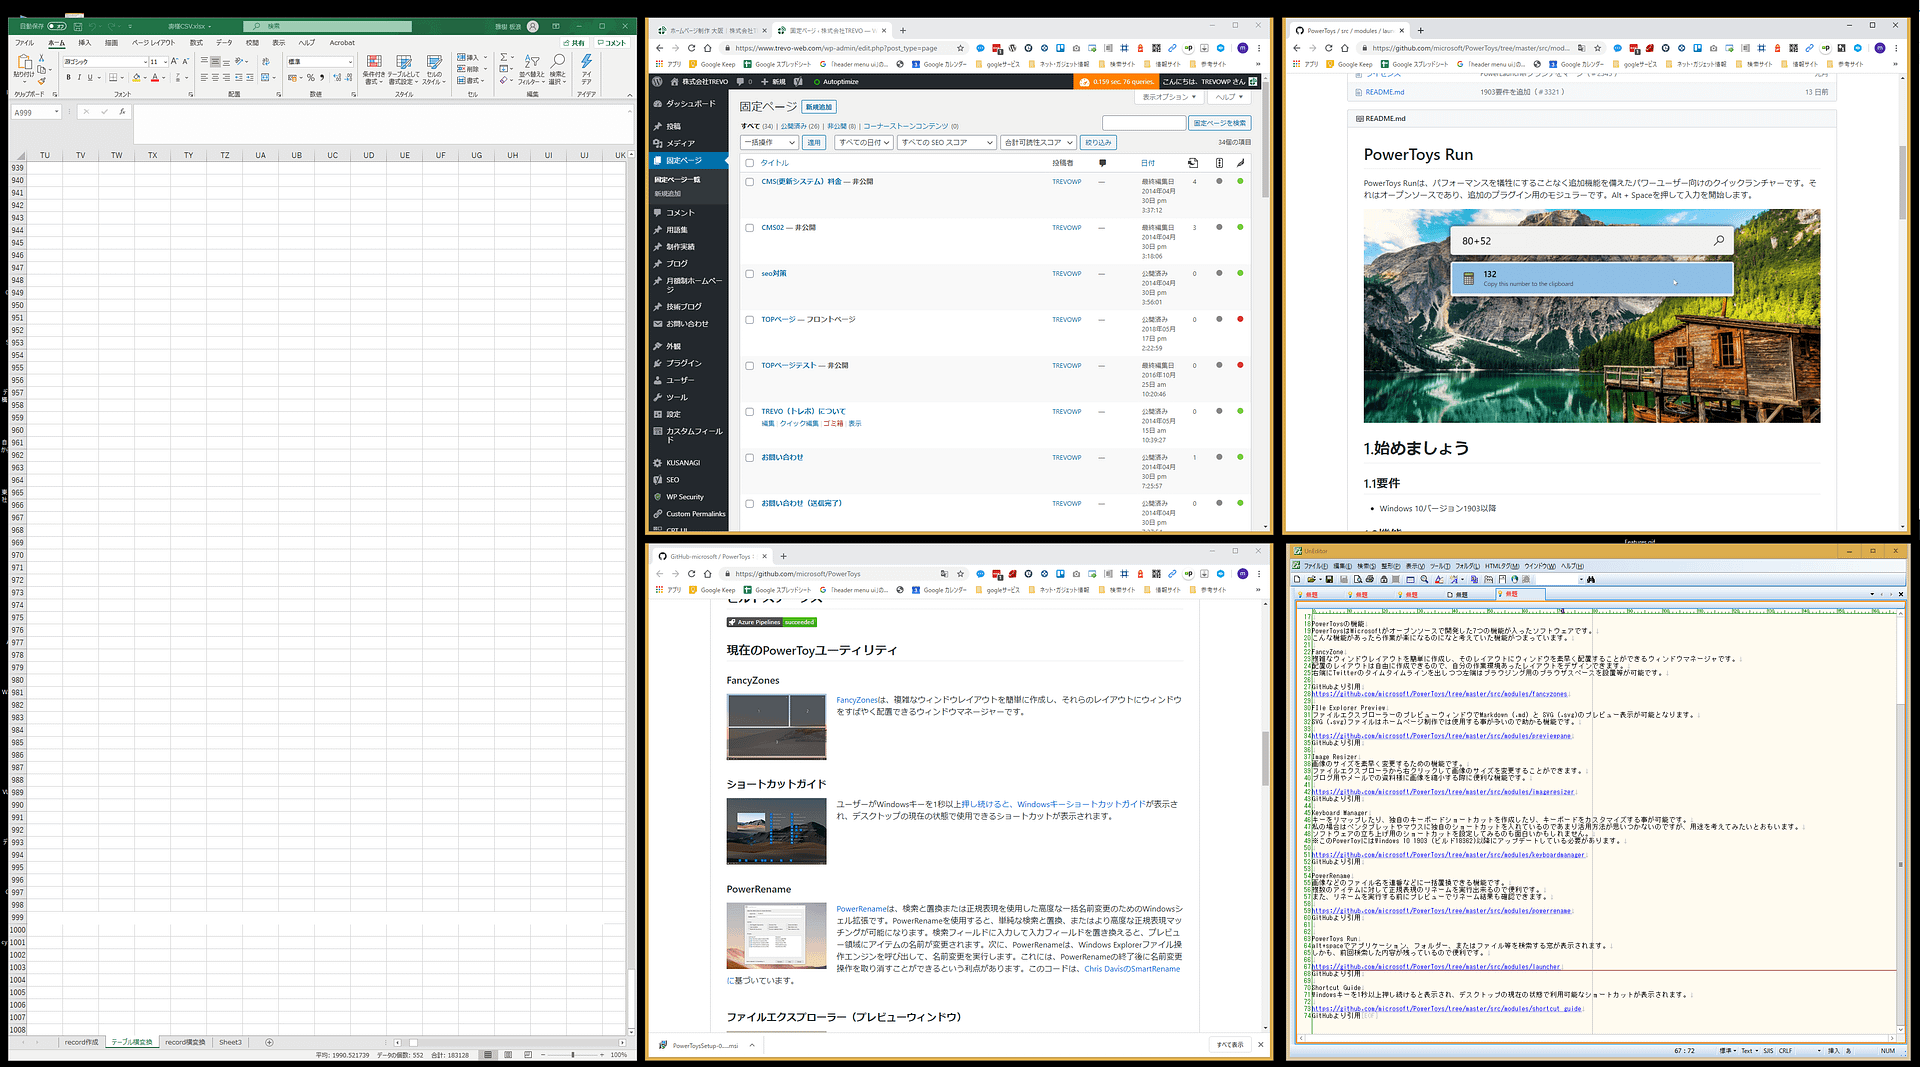
Task: Switch to the Sheet3 worksheet tab
Action: tap(230, 1042)
